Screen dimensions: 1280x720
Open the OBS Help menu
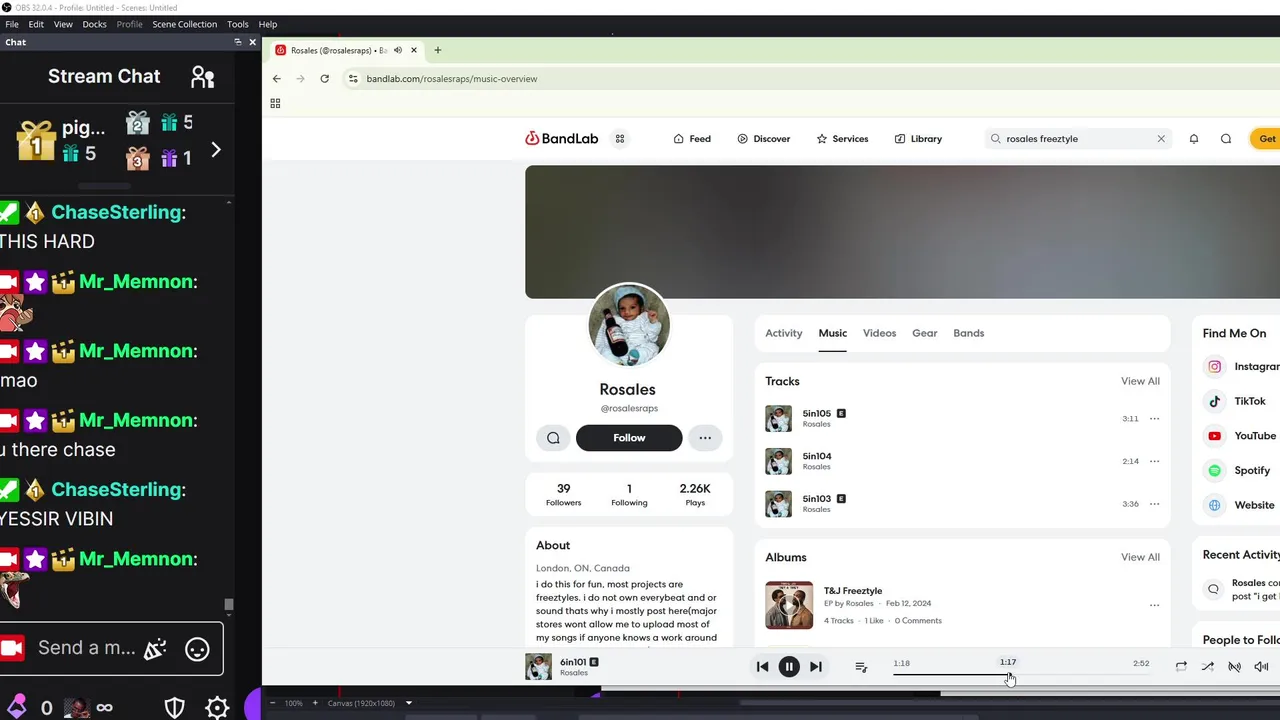click(268, 24)
